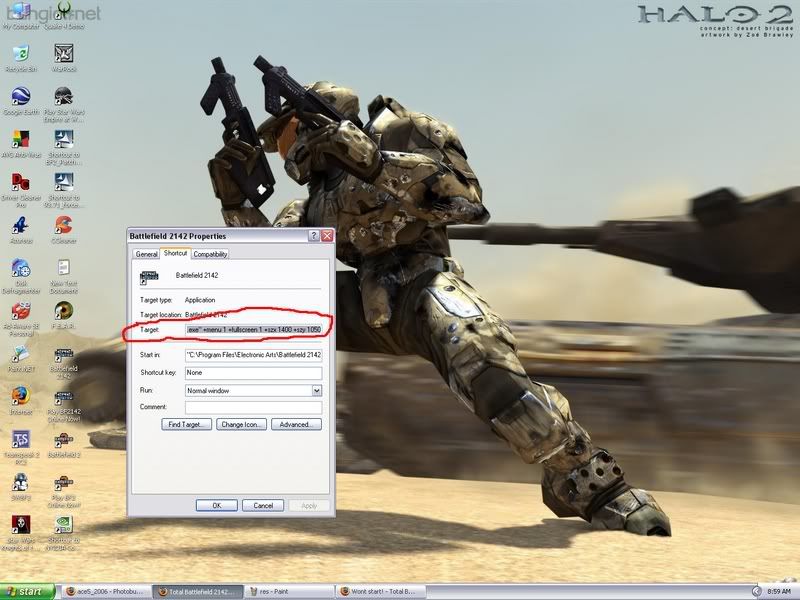
Task: Expand the Run window mode dropdown
Action: (x=315, y=390)
